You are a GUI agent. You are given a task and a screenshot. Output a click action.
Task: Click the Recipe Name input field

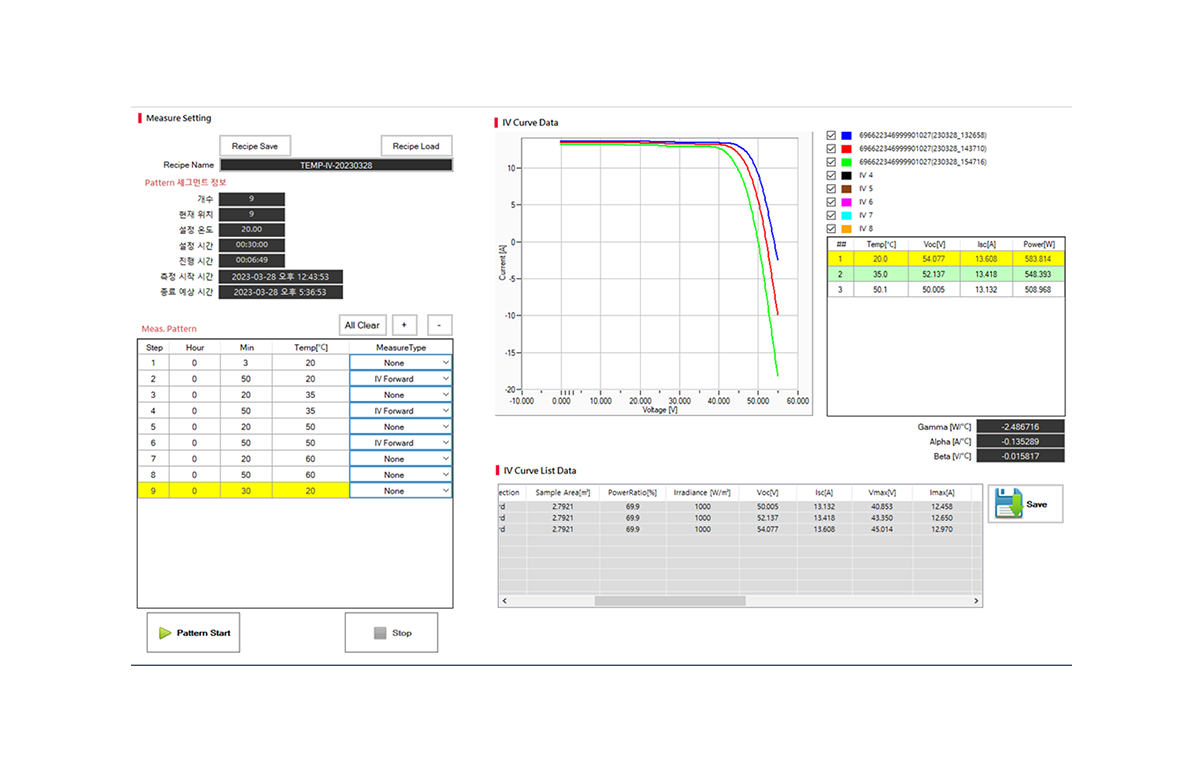[x=336, y=165]
